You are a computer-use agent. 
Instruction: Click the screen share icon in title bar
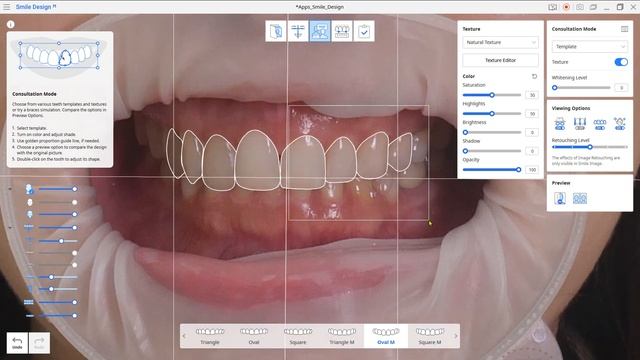(x=553, y=7)
